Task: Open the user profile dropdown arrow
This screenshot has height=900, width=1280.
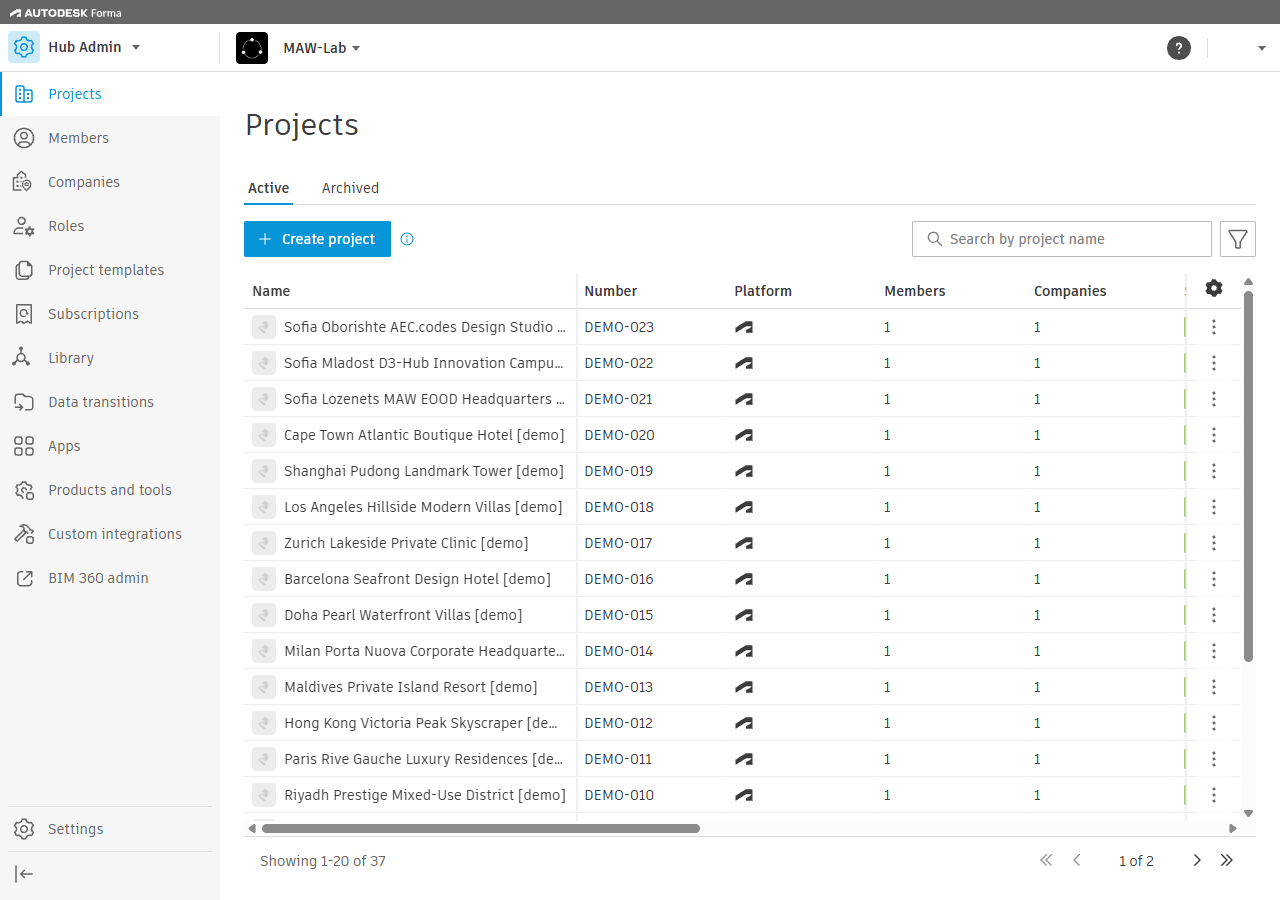Action: click(1262, 48)
